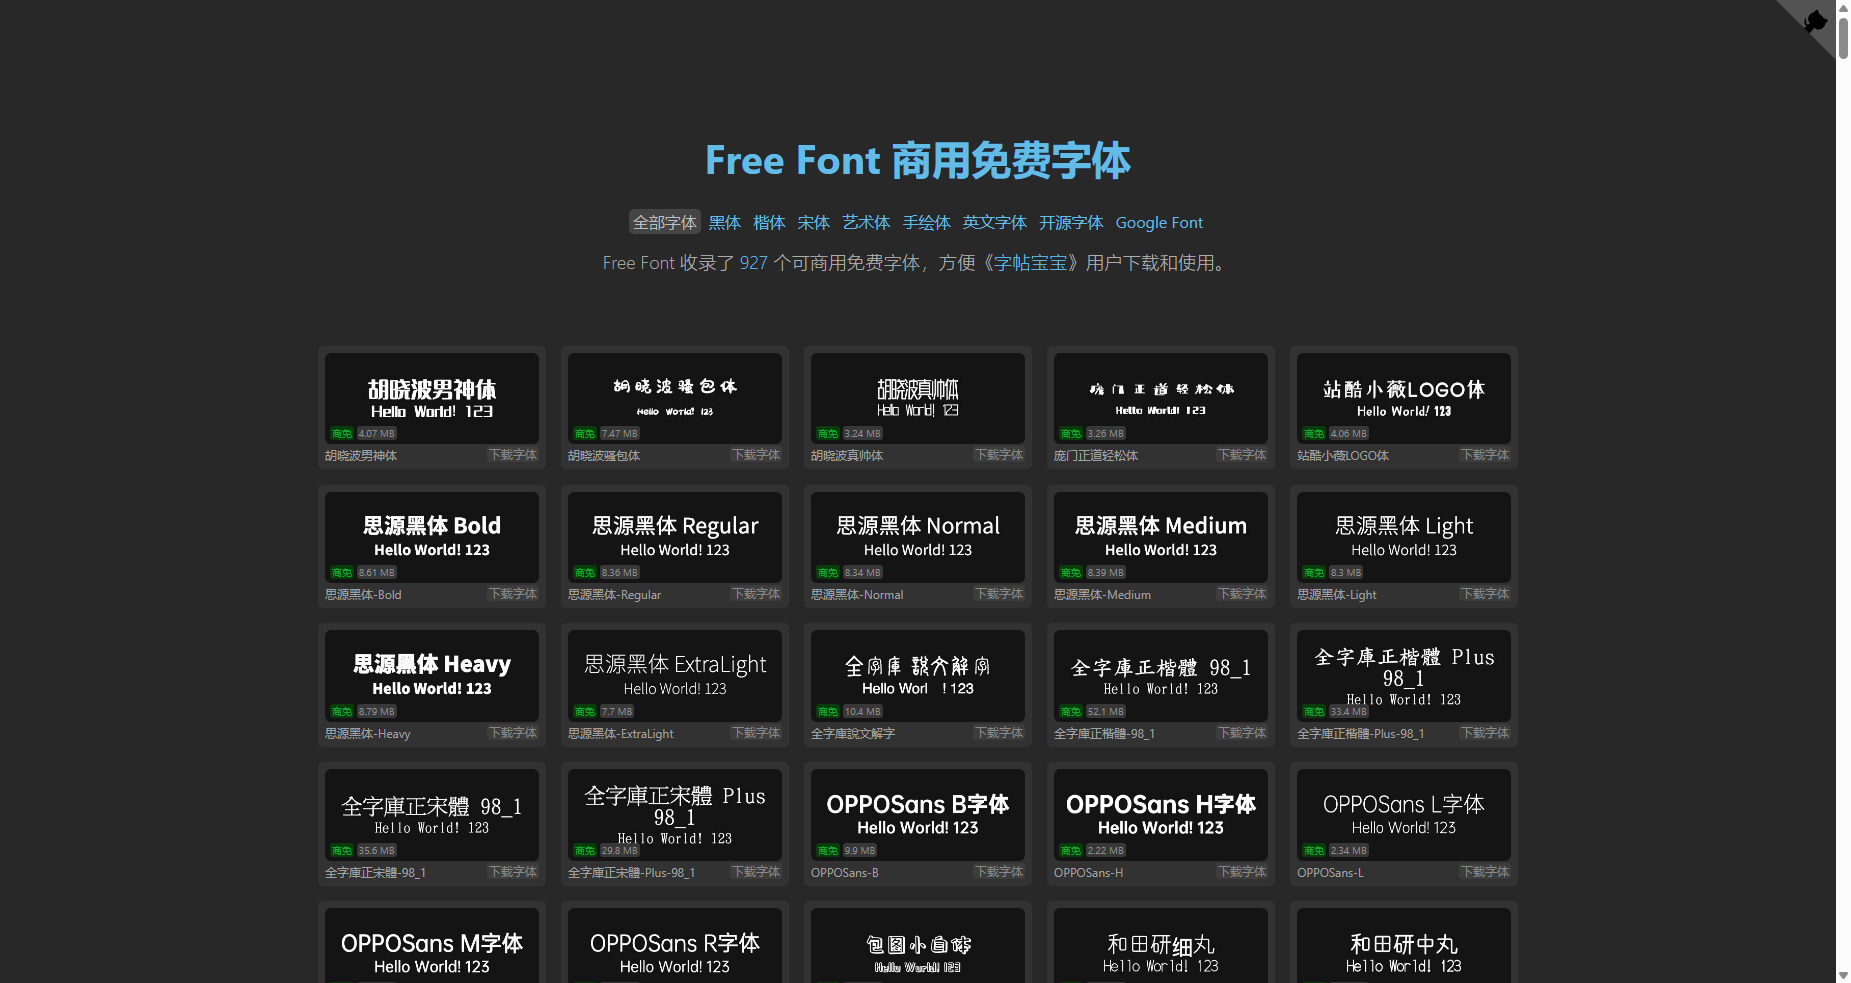
Task: Open the OPPOSans M字体 preview thumbnail
Action: pos(432,946)
